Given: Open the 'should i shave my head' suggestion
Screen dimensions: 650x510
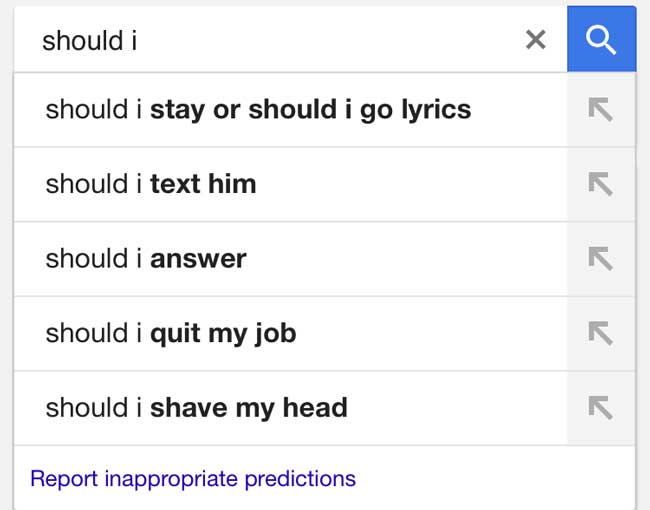Looking at the screenshot, I should click(196, 408).
